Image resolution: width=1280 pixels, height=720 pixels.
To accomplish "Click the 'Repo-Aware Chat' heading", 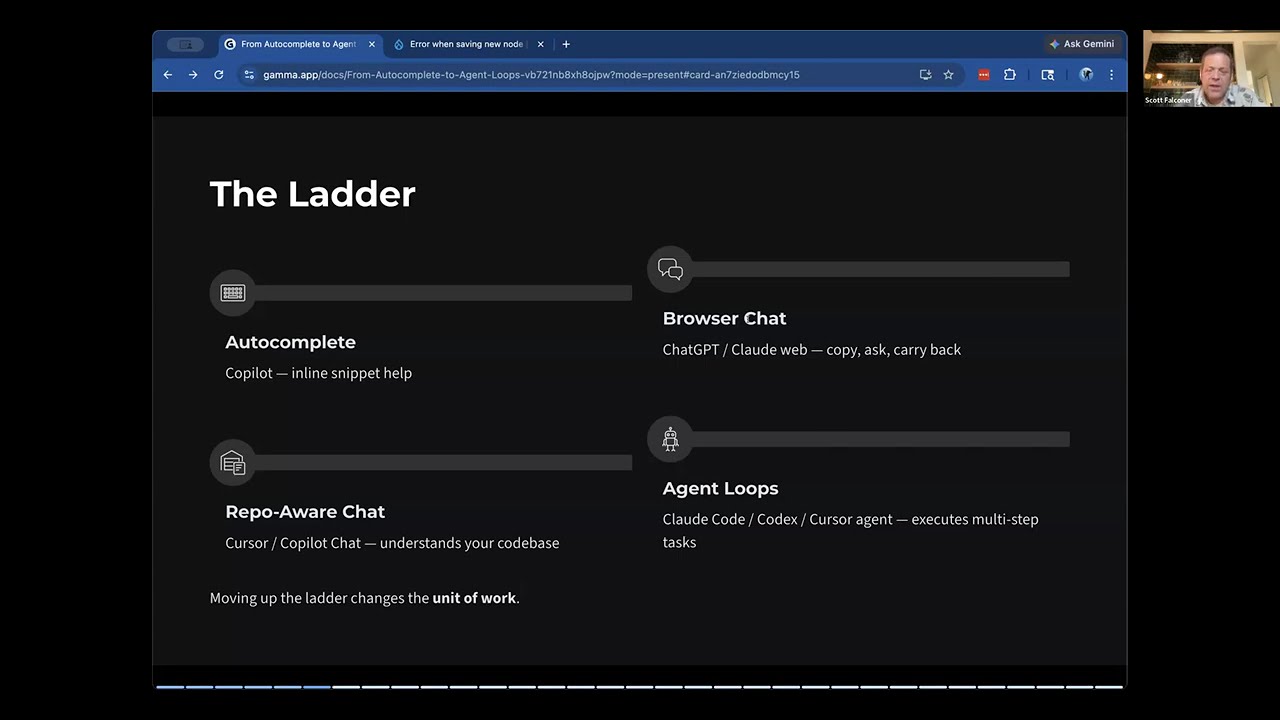I will [305, 512].
